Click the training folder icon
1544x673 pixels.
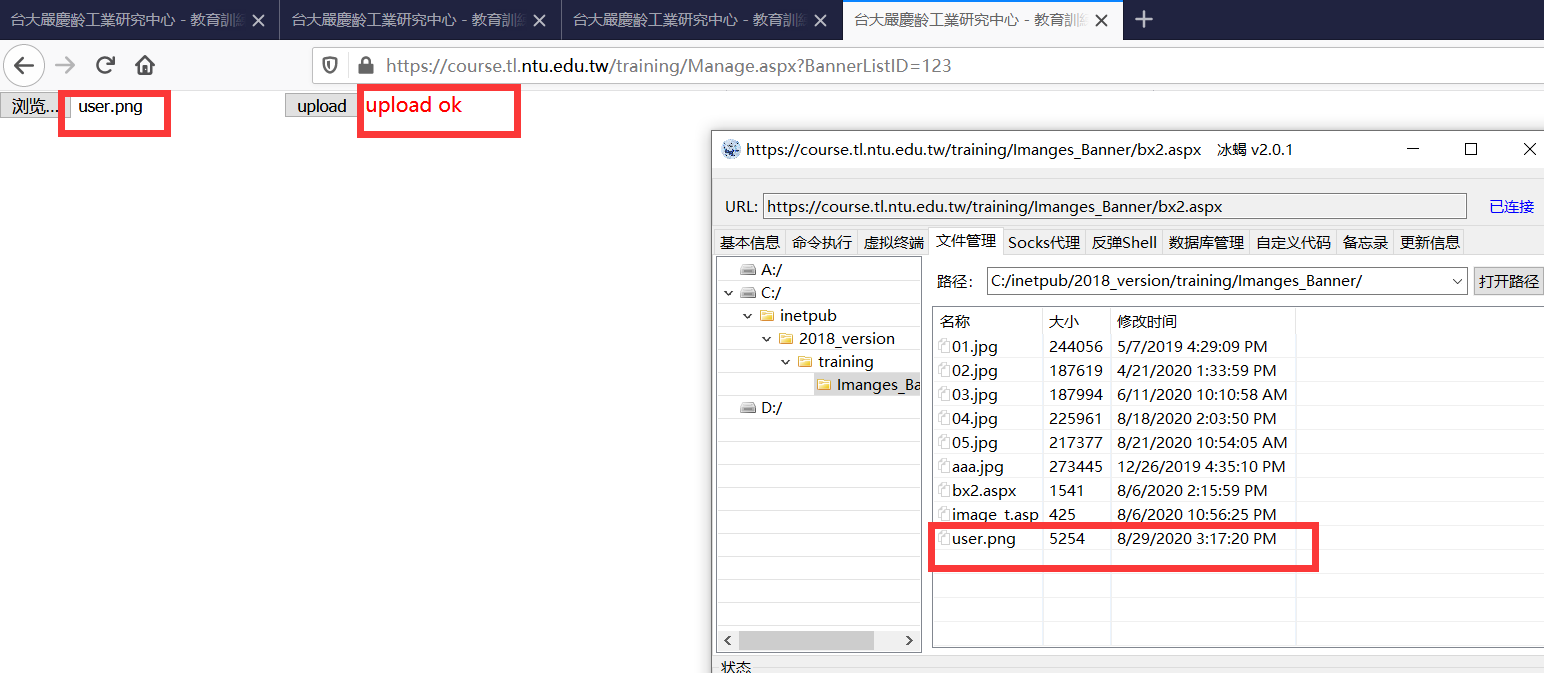click(x=805, y=362)
